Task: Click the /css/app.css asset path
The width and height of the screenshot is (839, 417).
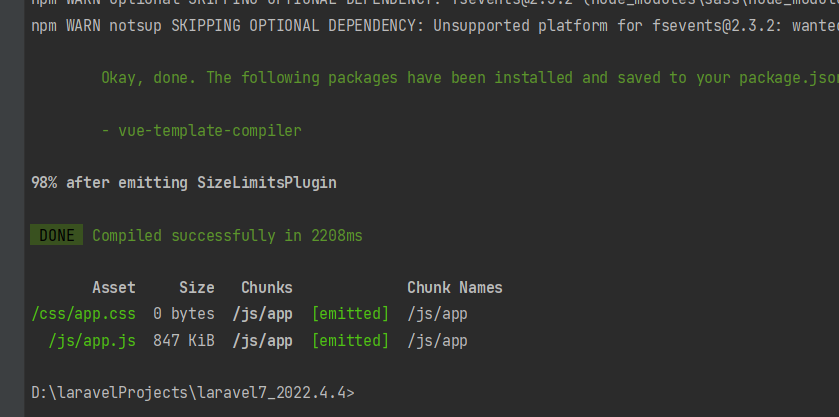Action: point(83,314)
